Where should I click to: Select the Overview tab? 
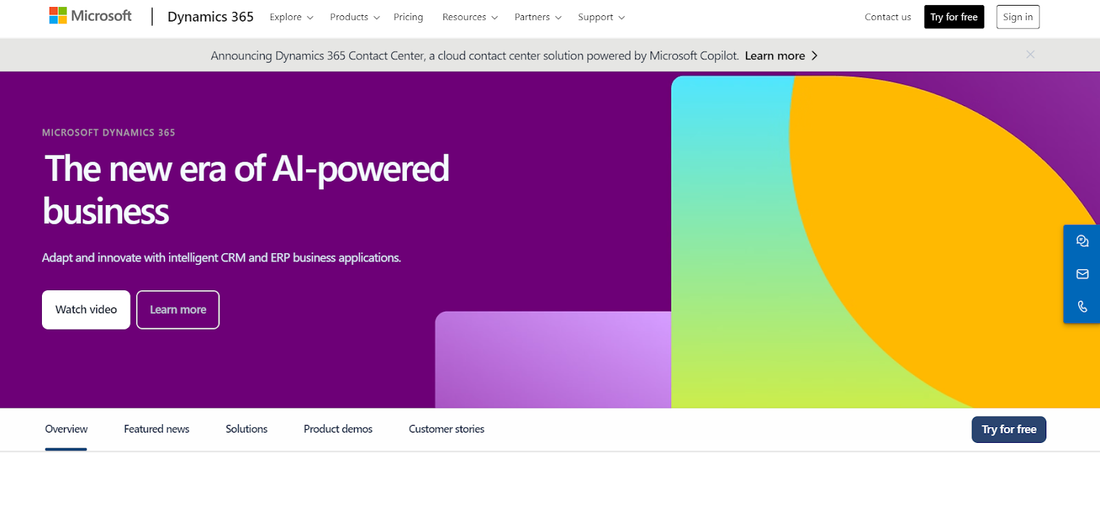66,429
